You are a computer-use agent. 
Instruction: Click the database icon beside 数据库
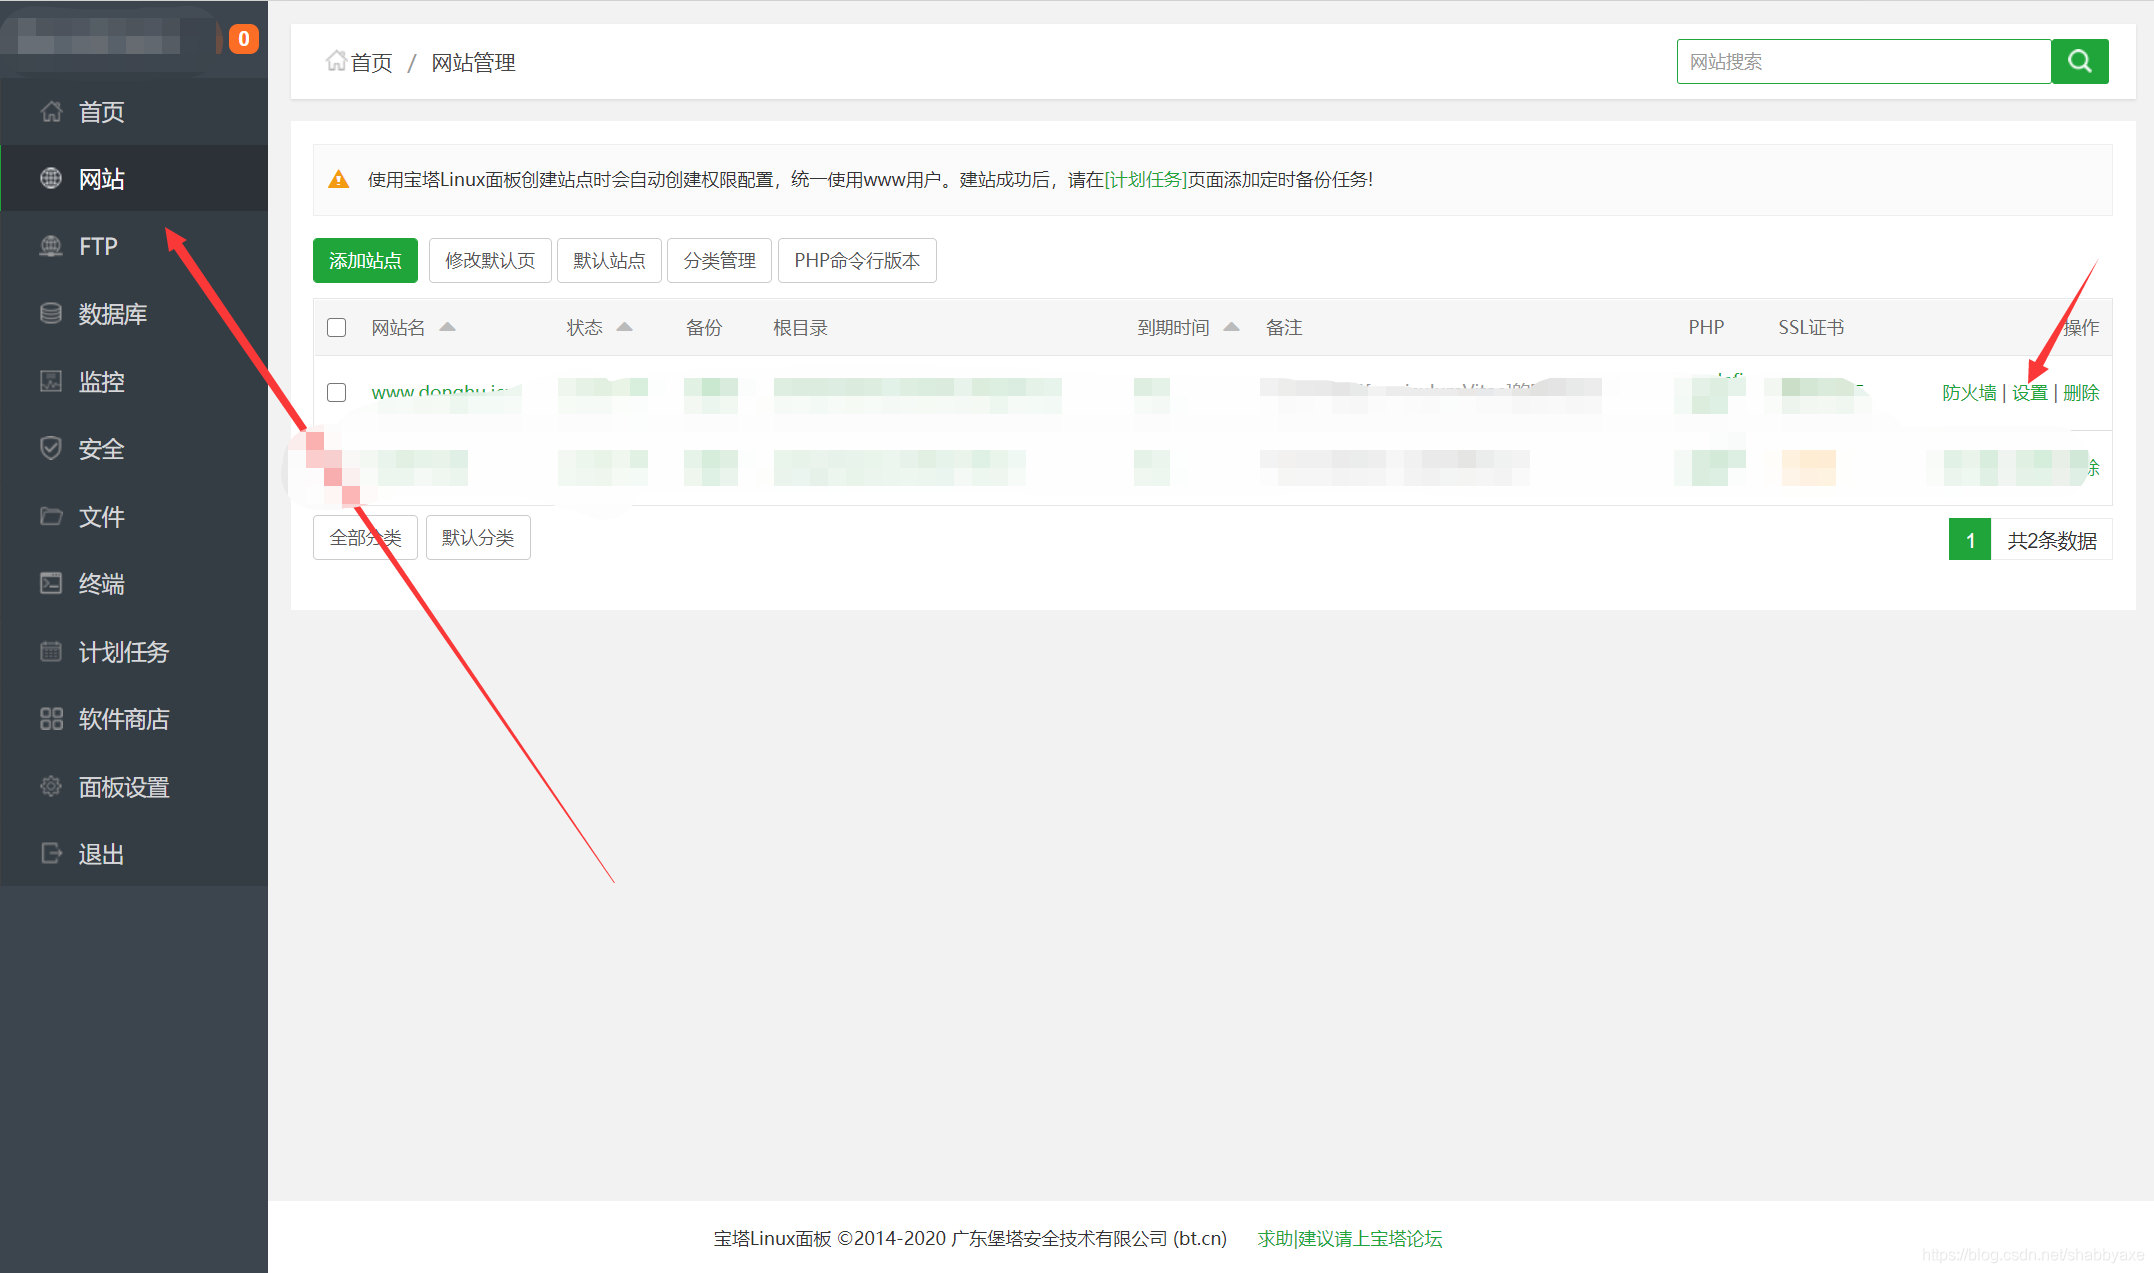pyautogui.click(x=51, y=314)
